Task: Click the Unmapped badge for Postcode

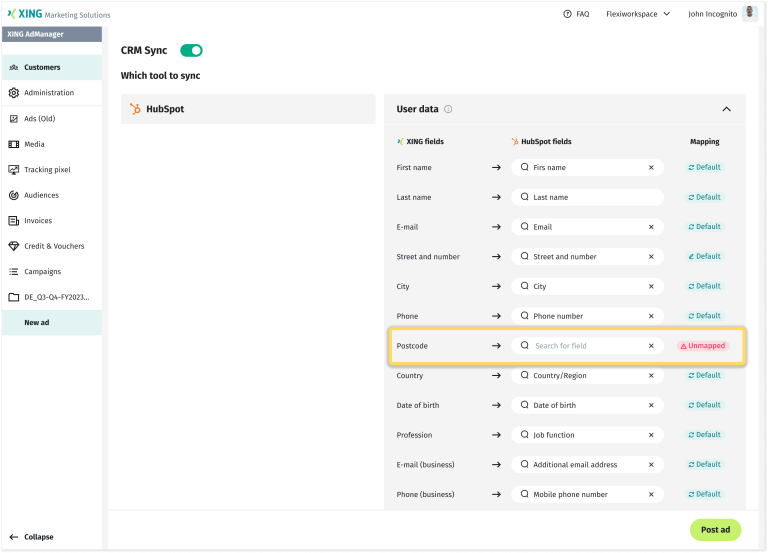Action: coord(704,346)
